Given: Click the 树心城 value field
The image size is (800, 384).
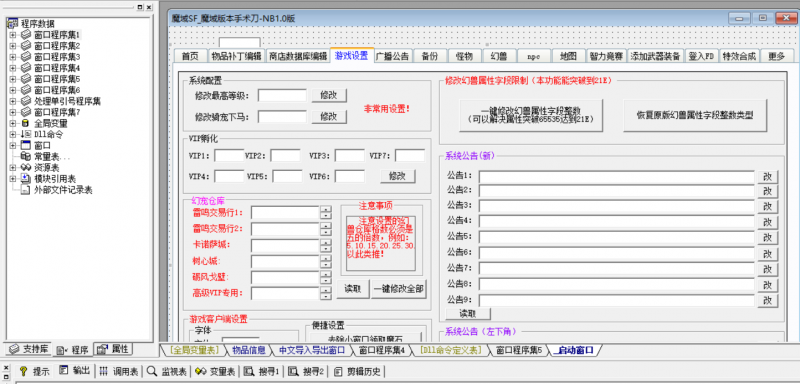Looking at the screenshot, I should [x=285, y=262].
